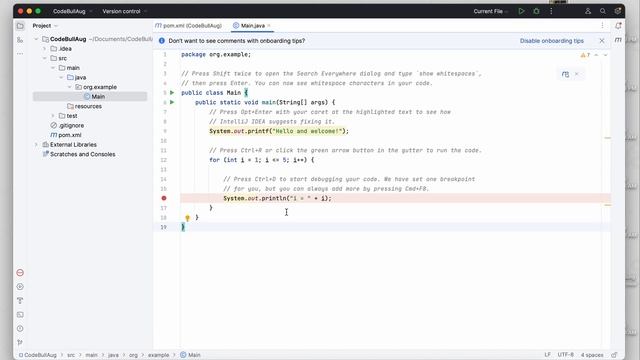The width and height of the screenshot is (640, 360).
Task: Show more tool windows ellipsis icon
Action: coord(20,53)
